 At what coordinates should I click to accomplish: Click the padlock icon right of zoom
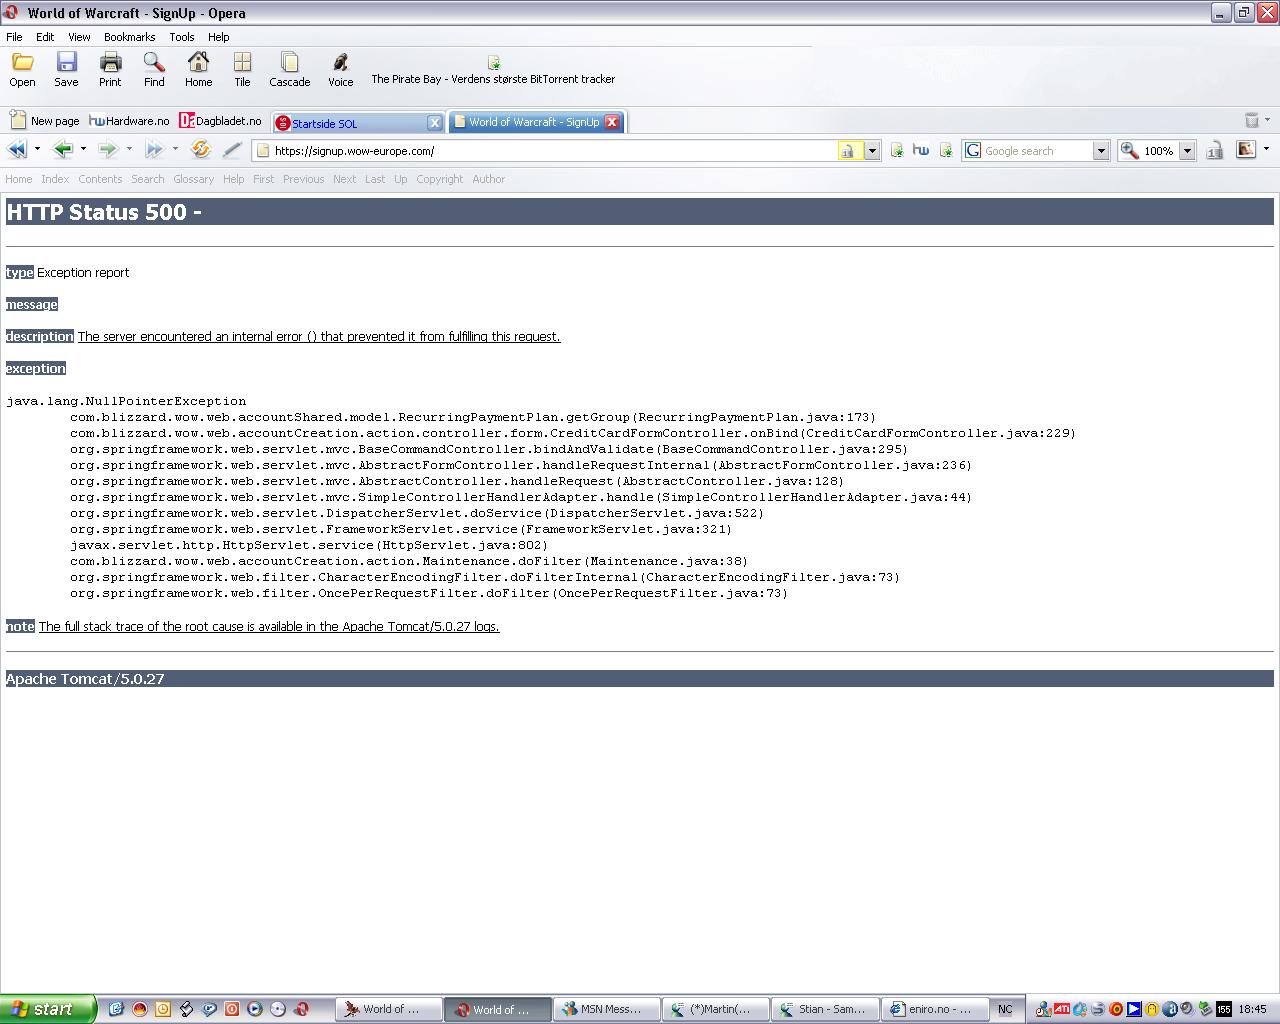click(x=1215, y=151)
